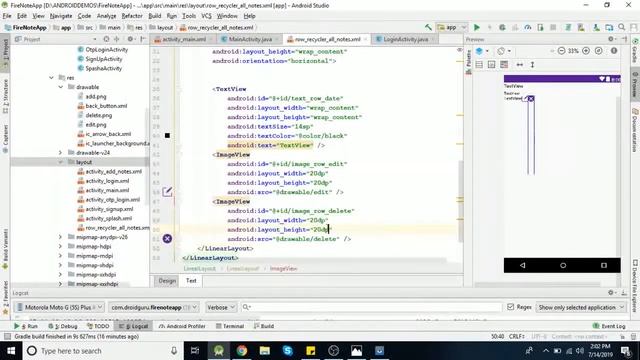640x360 pixels.
Task: Open the com.droidguru.firenoteapp process dropdown
Action: coord(154,307)
